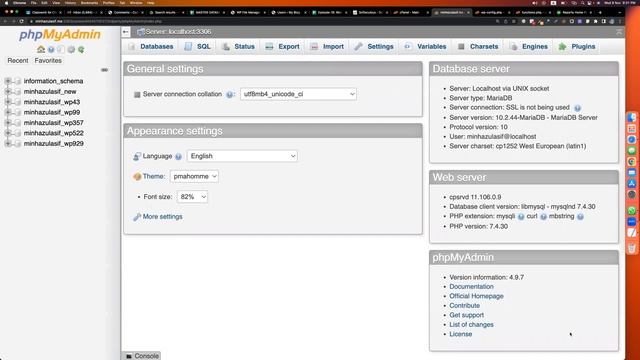Click the hide navigation panel arrow beside Server breadcrumb
The height and width of the screenshot is (360, 640).
coord(126,32)
